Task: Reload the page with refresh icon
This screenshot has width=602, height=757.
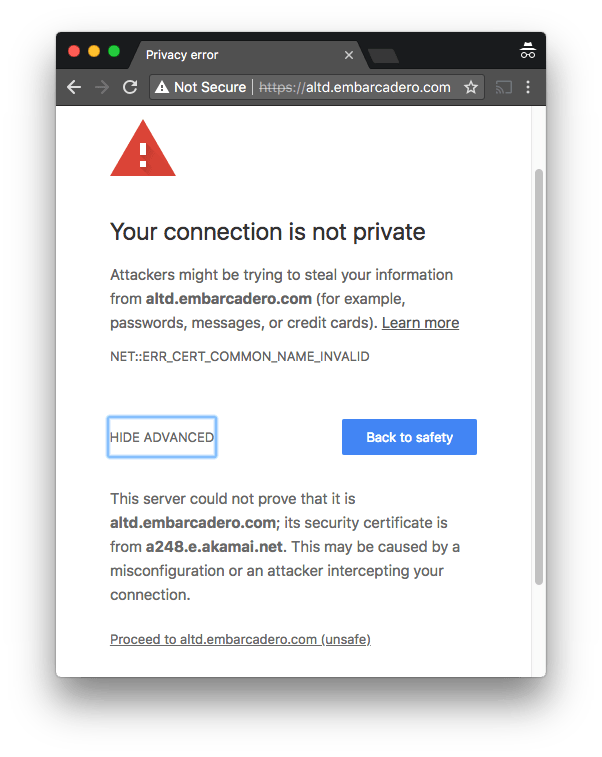Action: 129,87
